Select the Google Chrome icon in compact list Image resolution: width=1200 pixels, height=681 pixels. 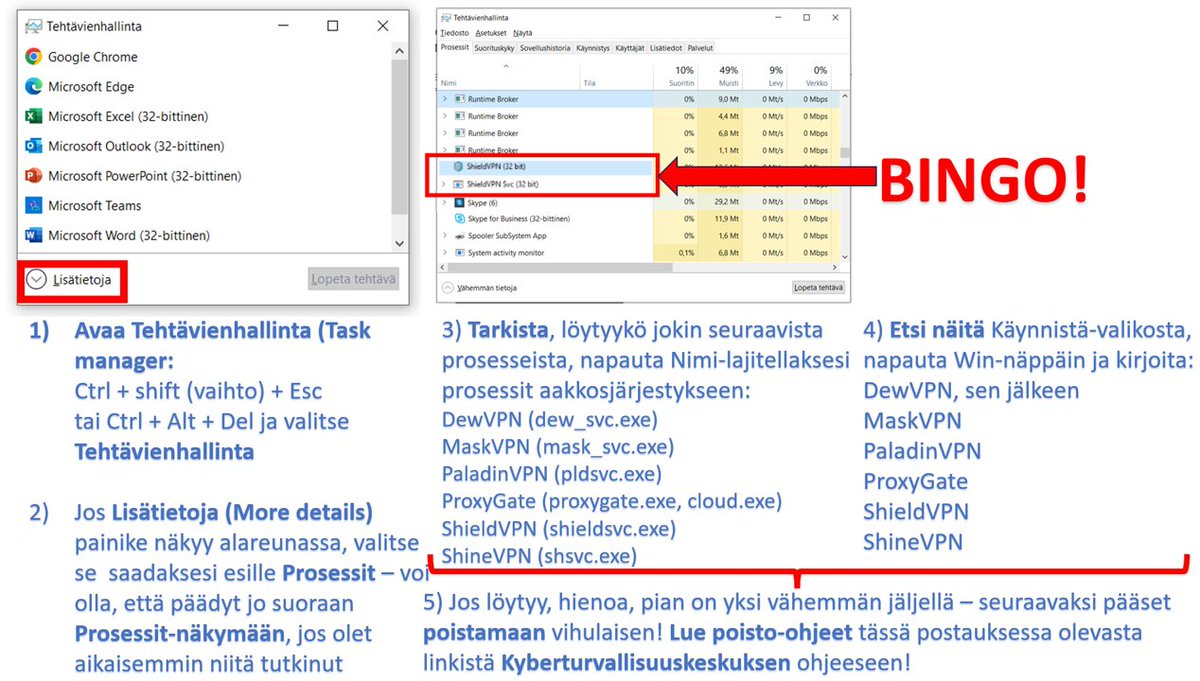pos(33,57)
